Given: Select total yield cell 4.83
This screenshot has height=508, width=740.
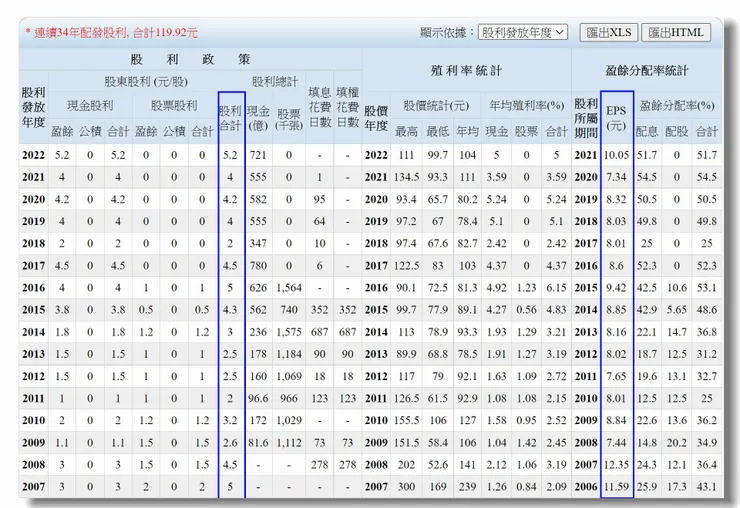Looking at the screenshot, I should (556, 310).
